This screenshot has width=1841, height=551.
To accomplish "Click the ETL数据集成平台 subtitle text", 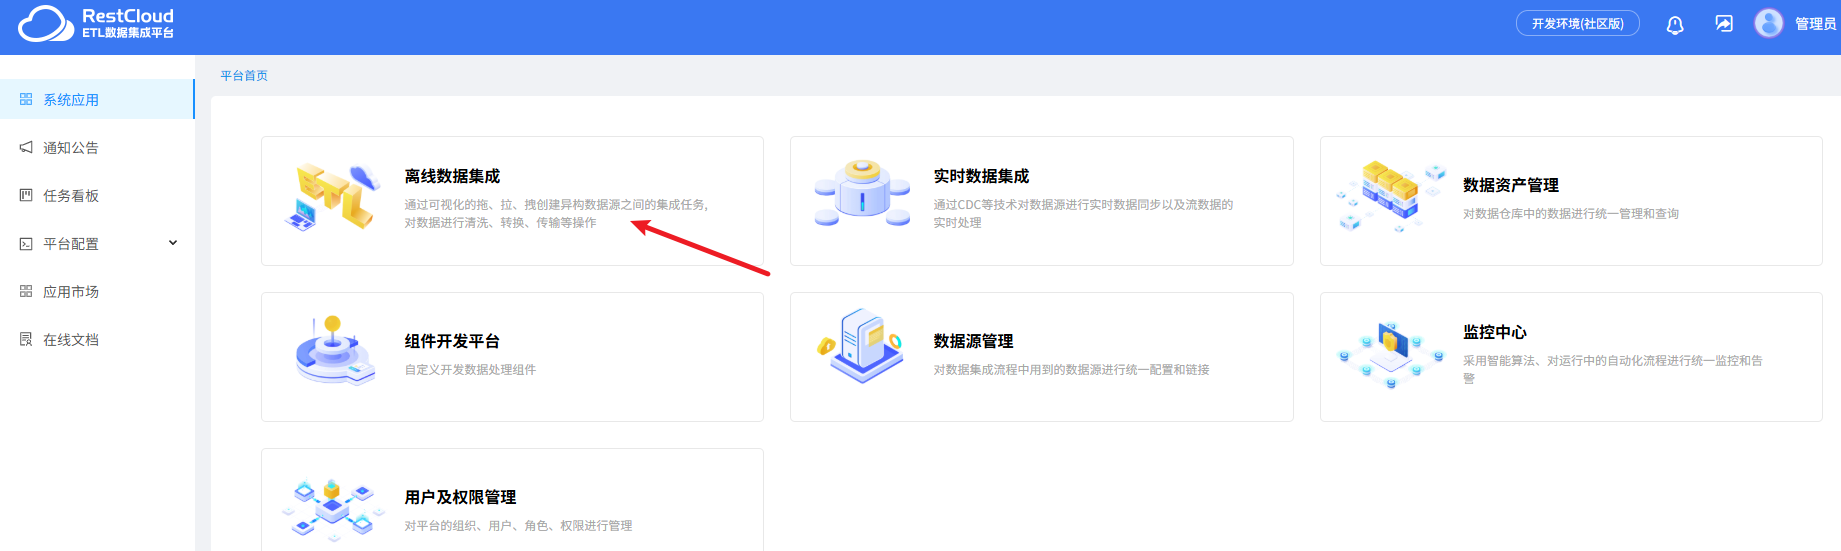I will coord(128,33).
